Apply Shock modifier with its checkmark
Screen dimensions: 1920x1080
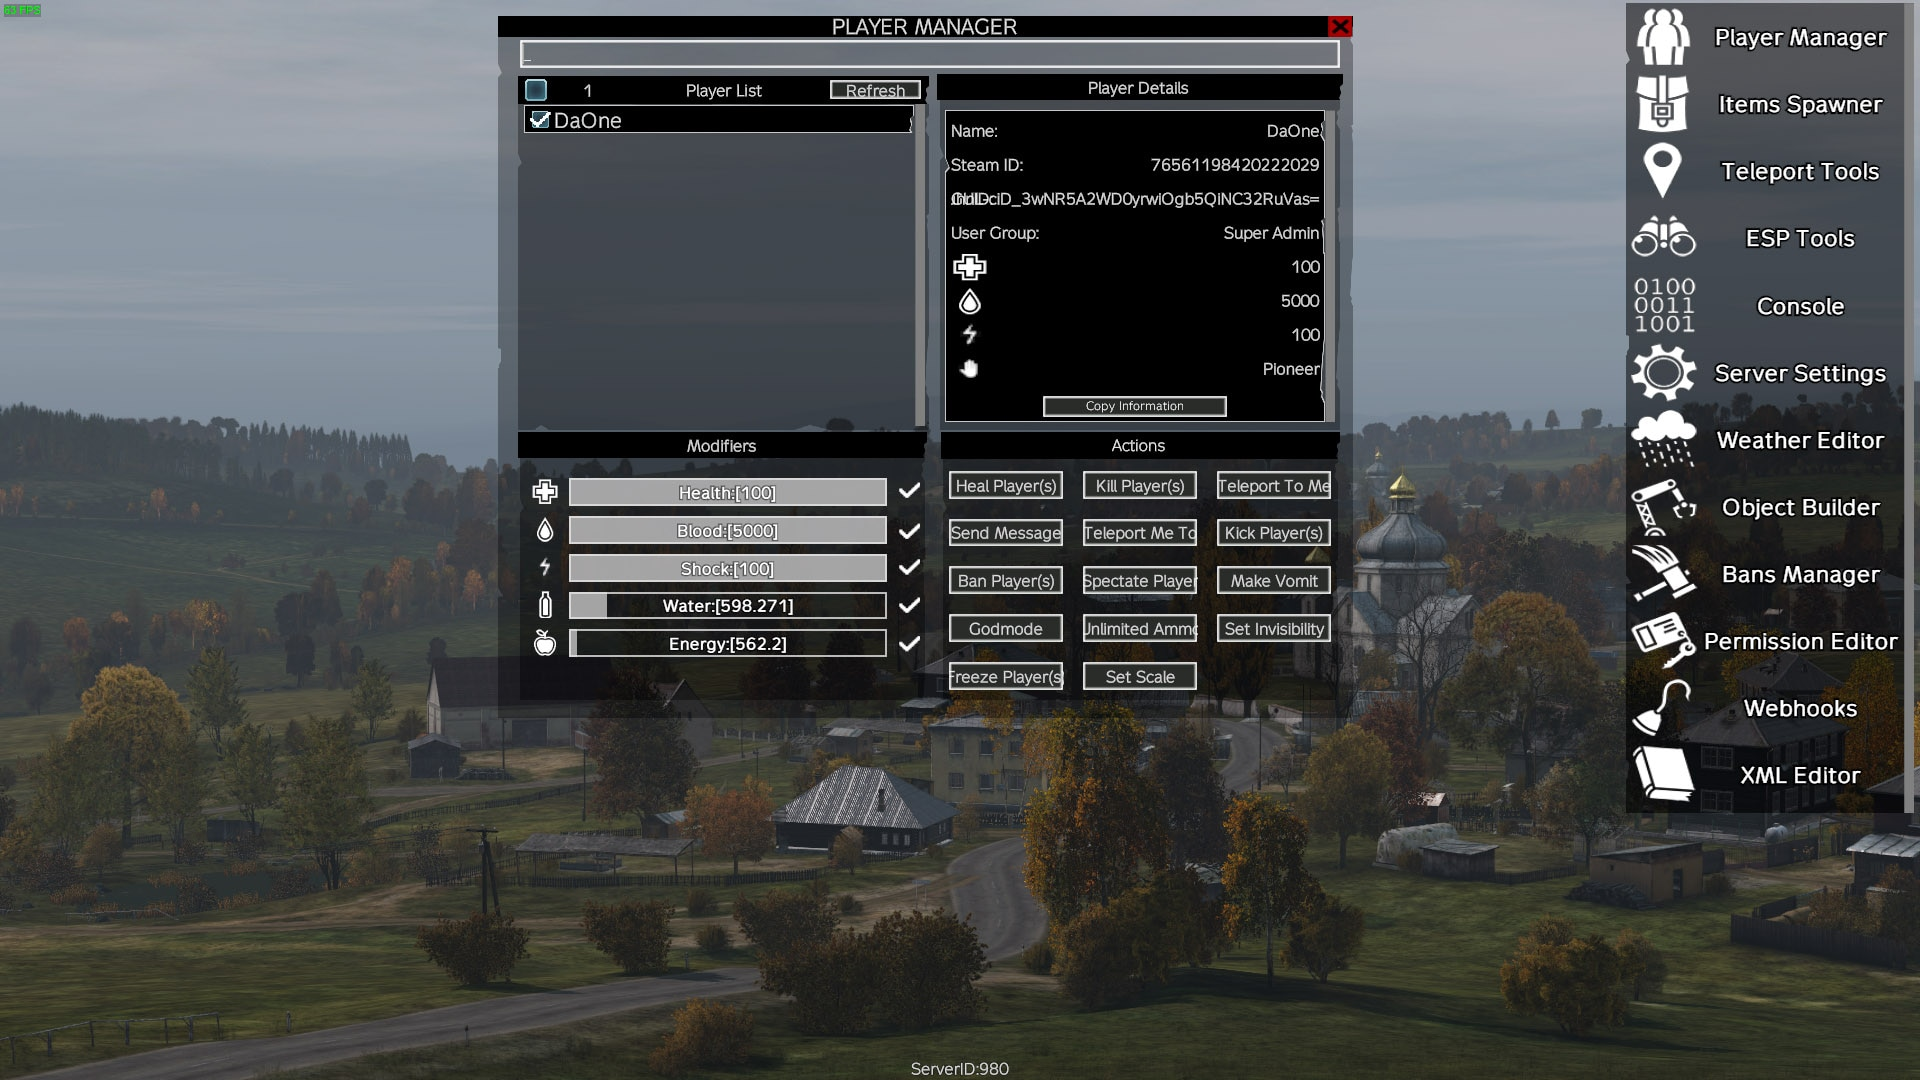coord(909,567)
